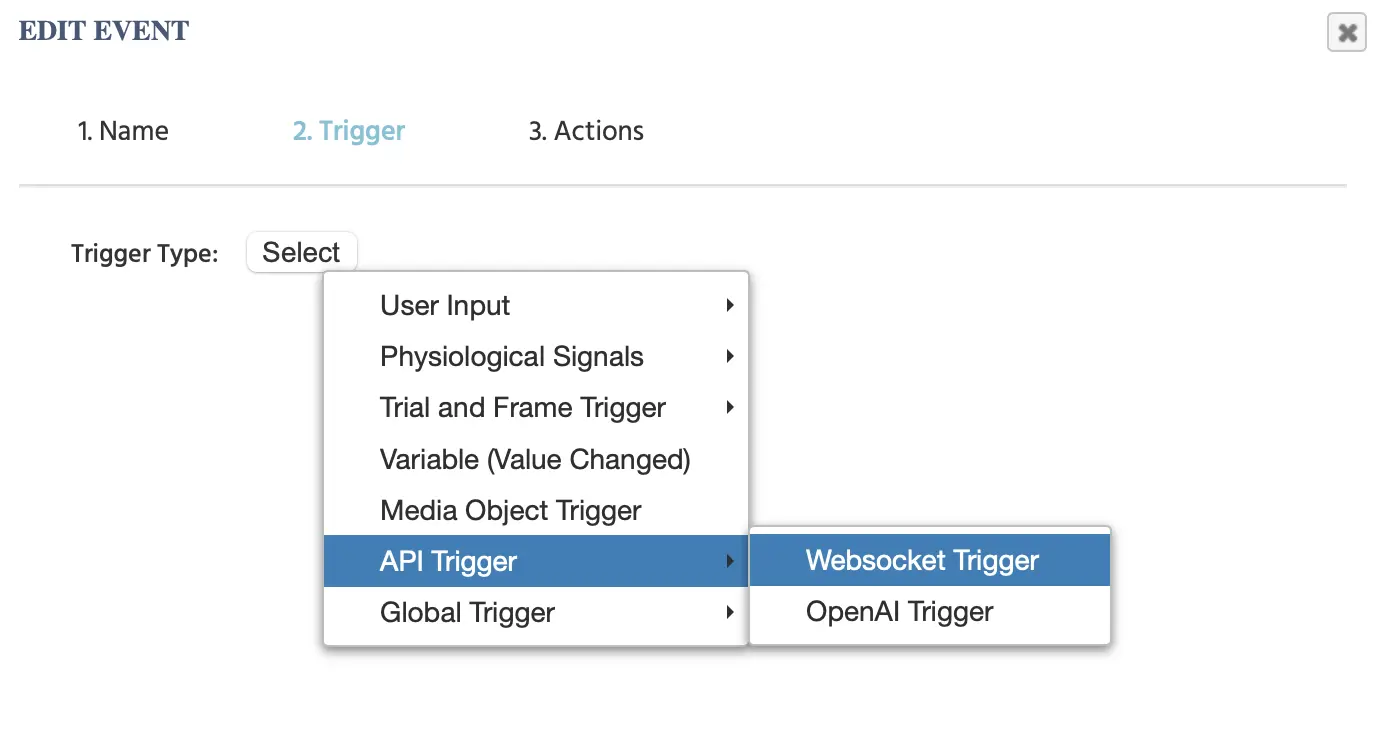The image size is (1376, 734).
Task: Click the API Trigger submenu arrow
Action: pyautogui.click(x=730, y=562)
